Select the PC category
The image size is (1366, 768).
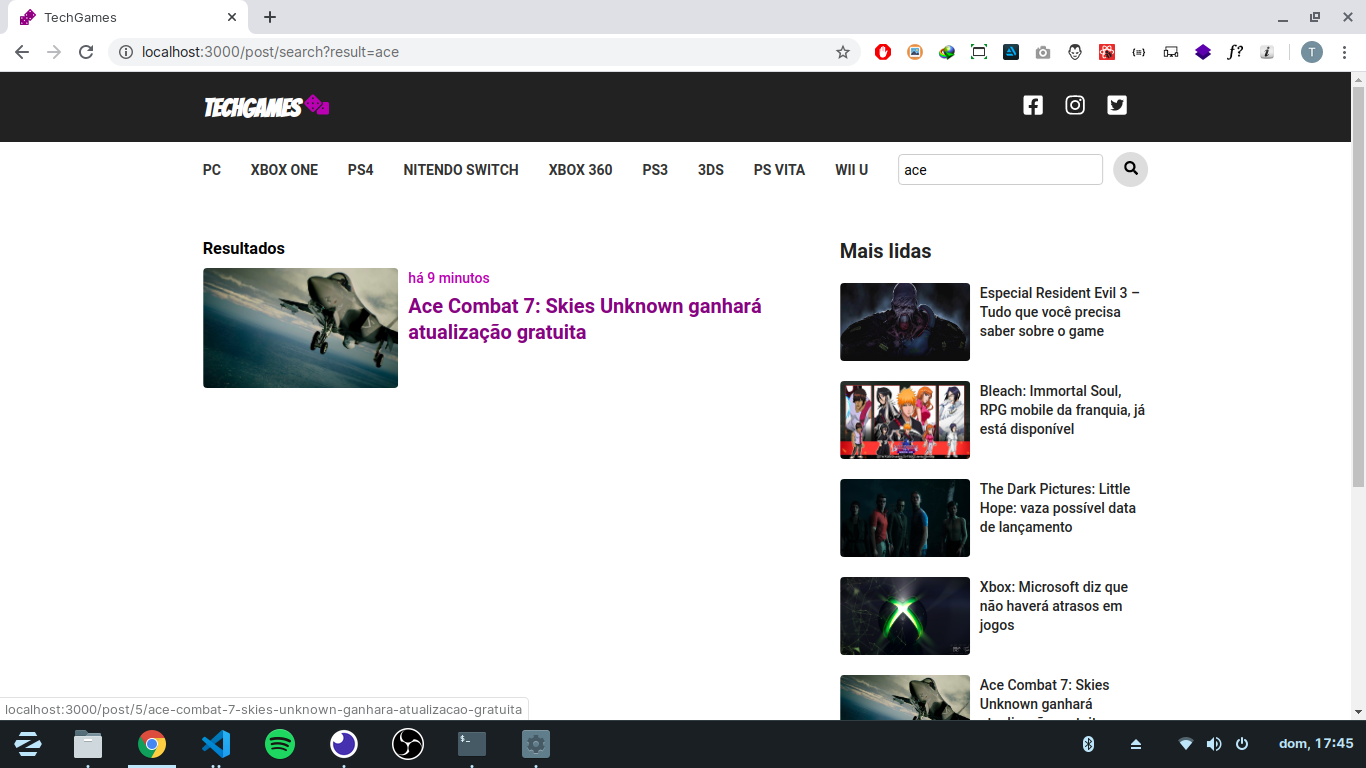(212, 170)
